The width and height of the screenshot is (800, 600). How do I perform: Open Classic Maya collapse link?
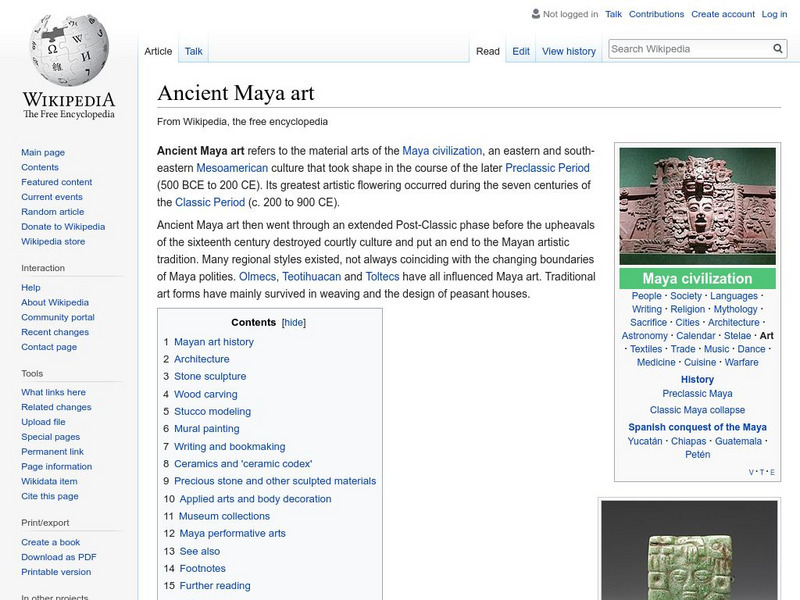(x=697, y=410)
